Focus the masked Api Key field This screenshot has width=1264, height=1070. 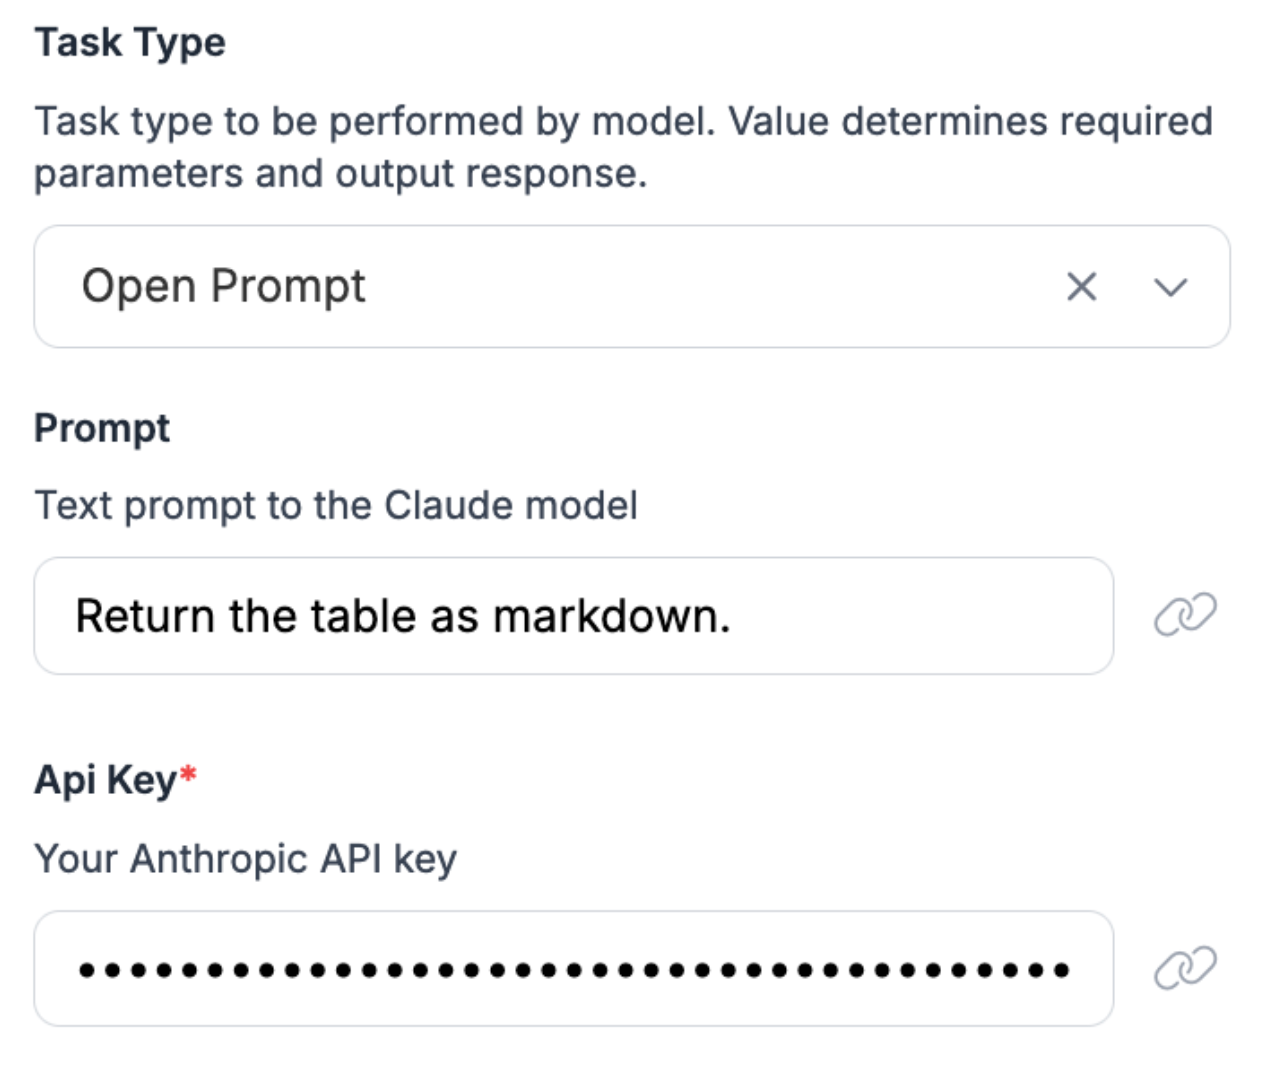(573, 968)
